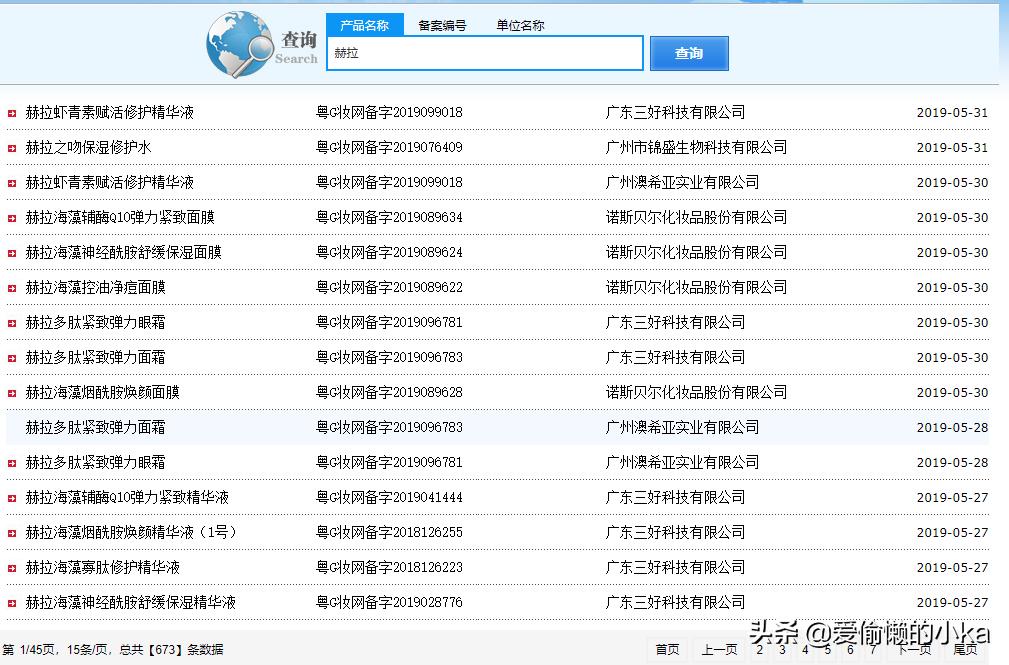Click the globe search logo icon
Image resolution: width=1009 pixels, height=665 pixels.
[240, 43]
